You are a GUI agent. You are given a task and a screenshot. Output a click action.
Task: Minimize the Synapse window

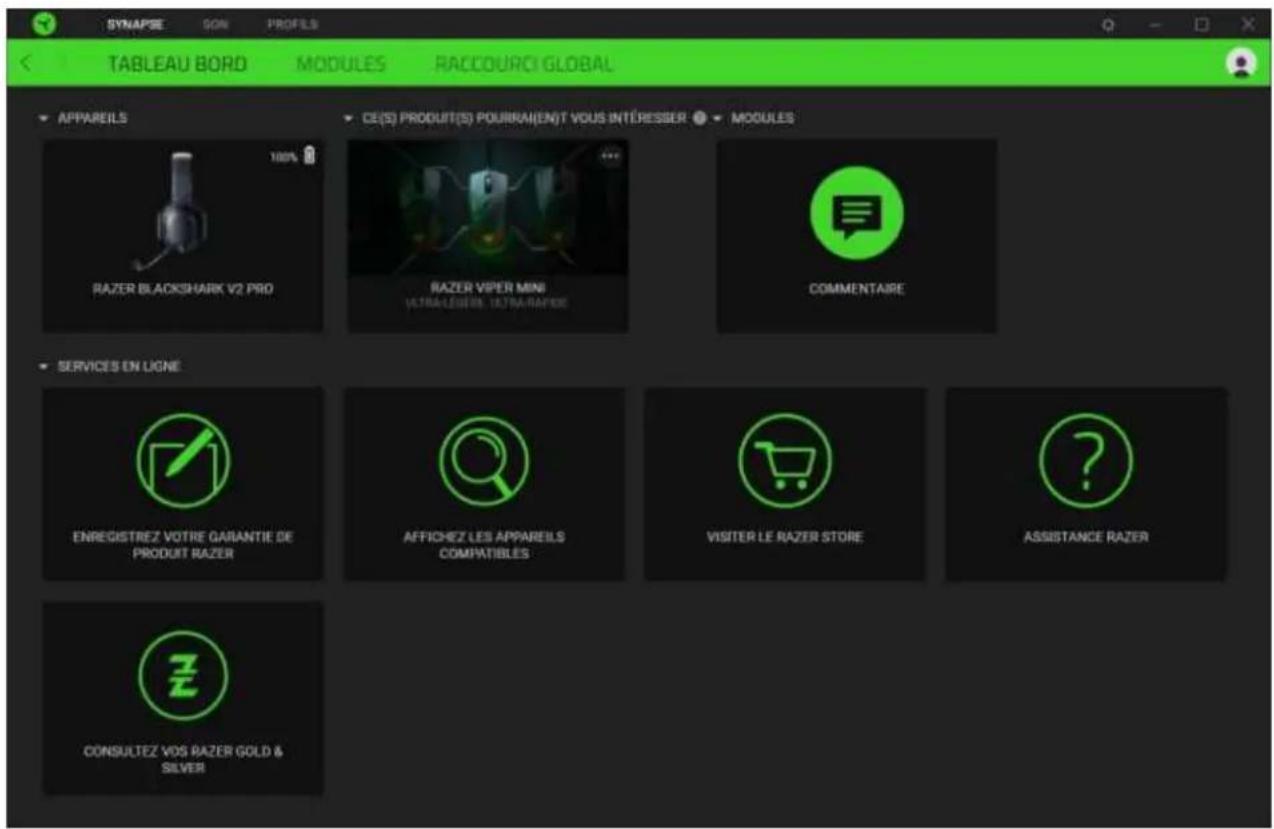click(1155, 24)
